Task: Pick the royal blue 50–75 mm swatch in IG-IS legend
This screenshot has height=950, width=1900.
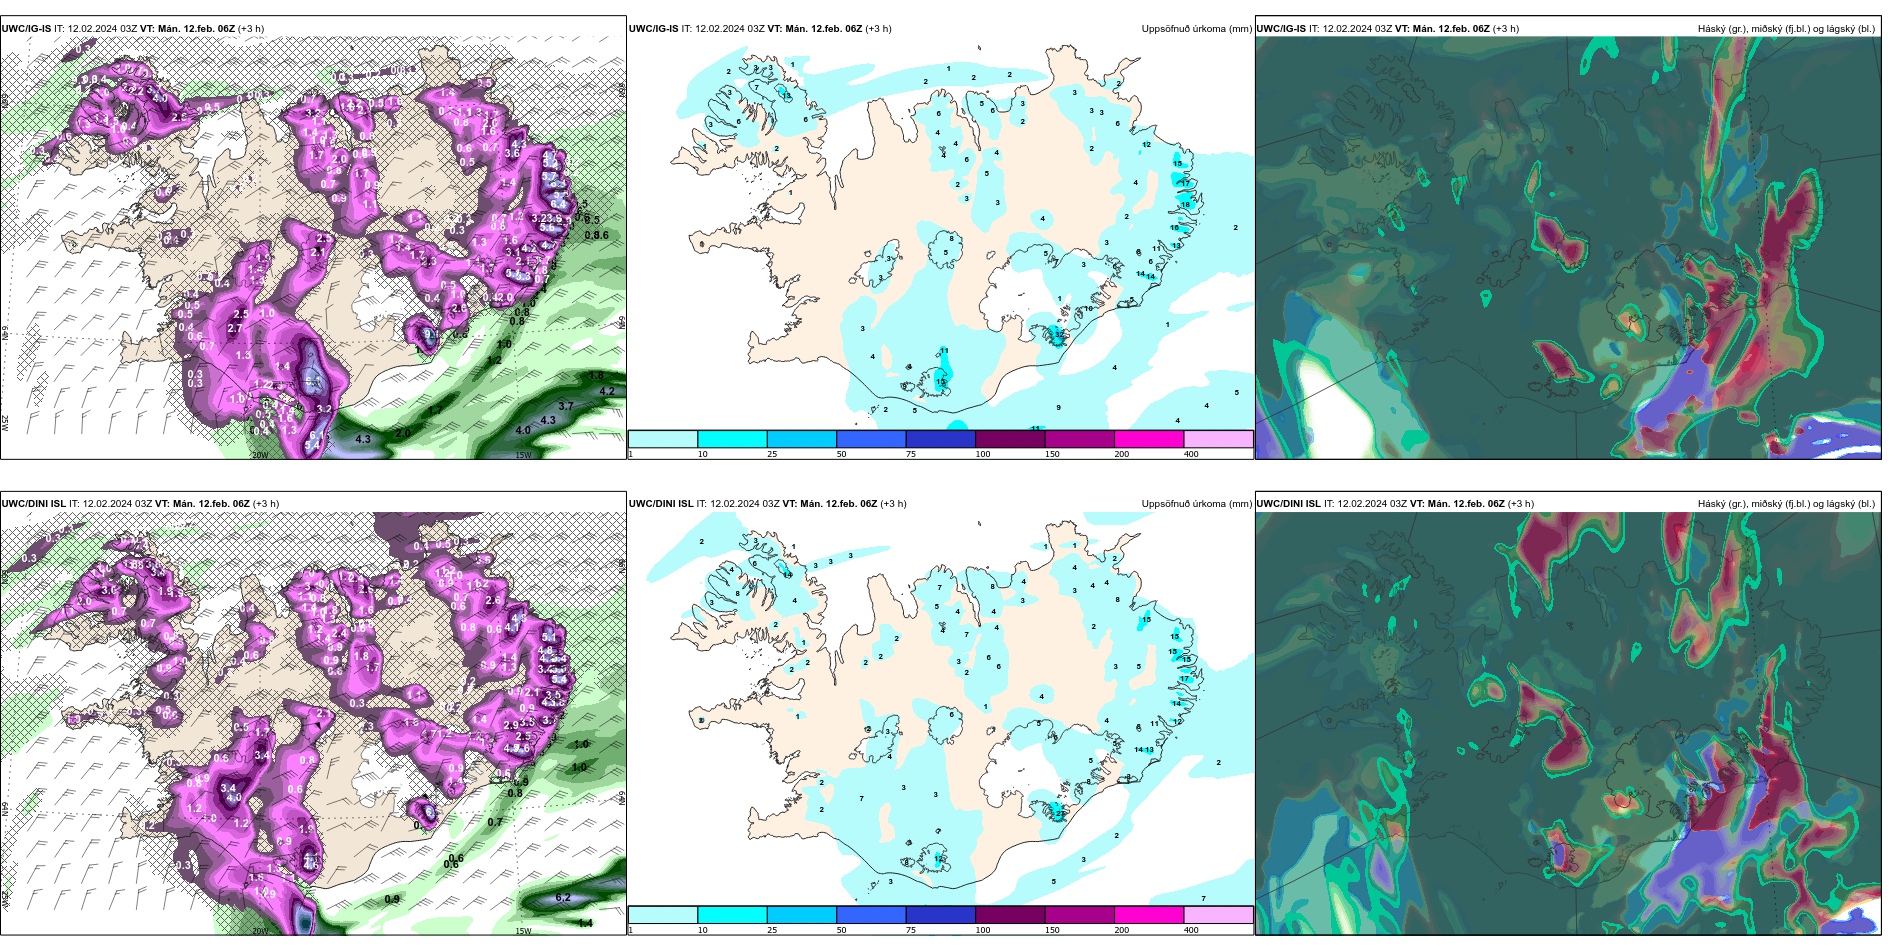Action: pos(871,439)
